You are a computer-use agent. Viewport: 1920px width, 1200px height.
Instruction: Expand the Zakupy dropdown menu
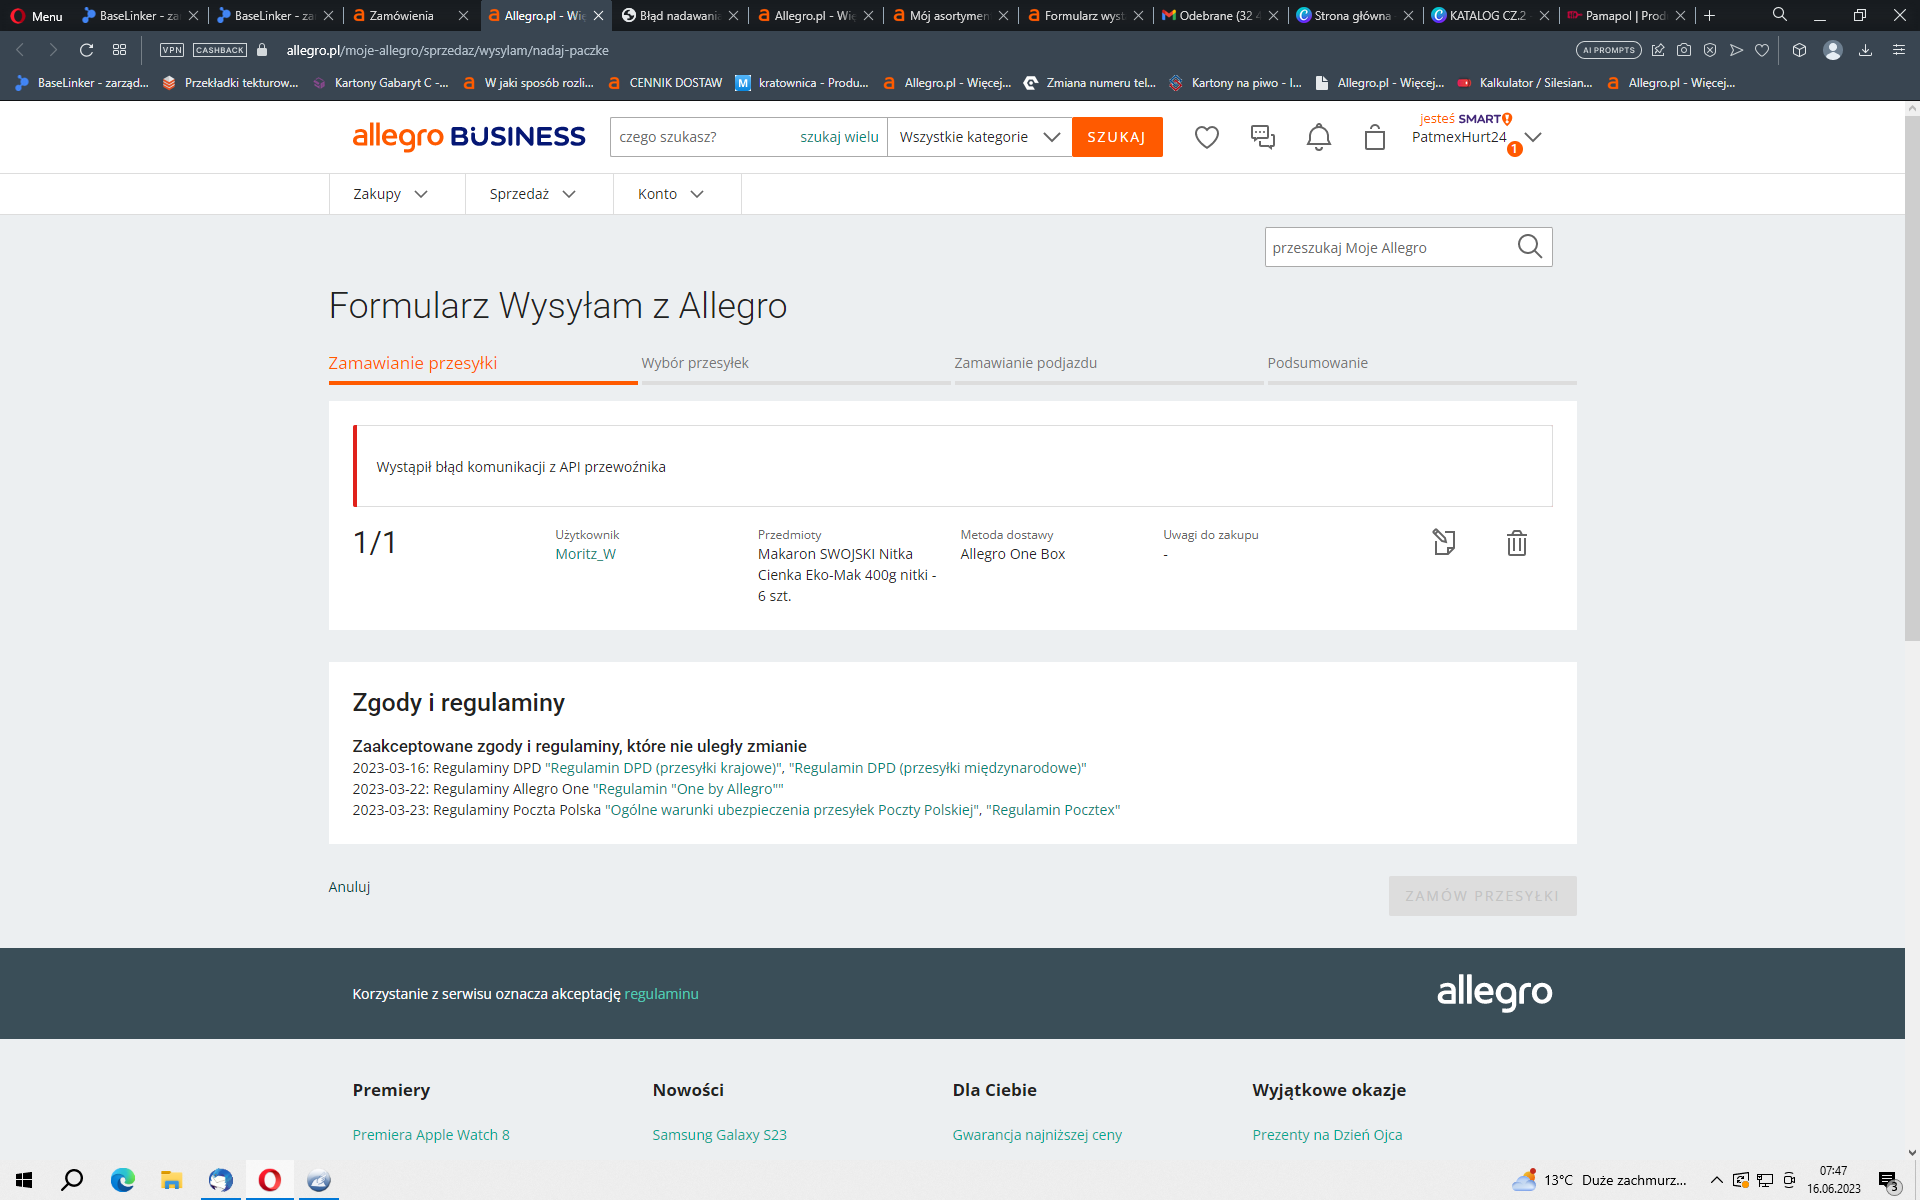click(391, 194)
